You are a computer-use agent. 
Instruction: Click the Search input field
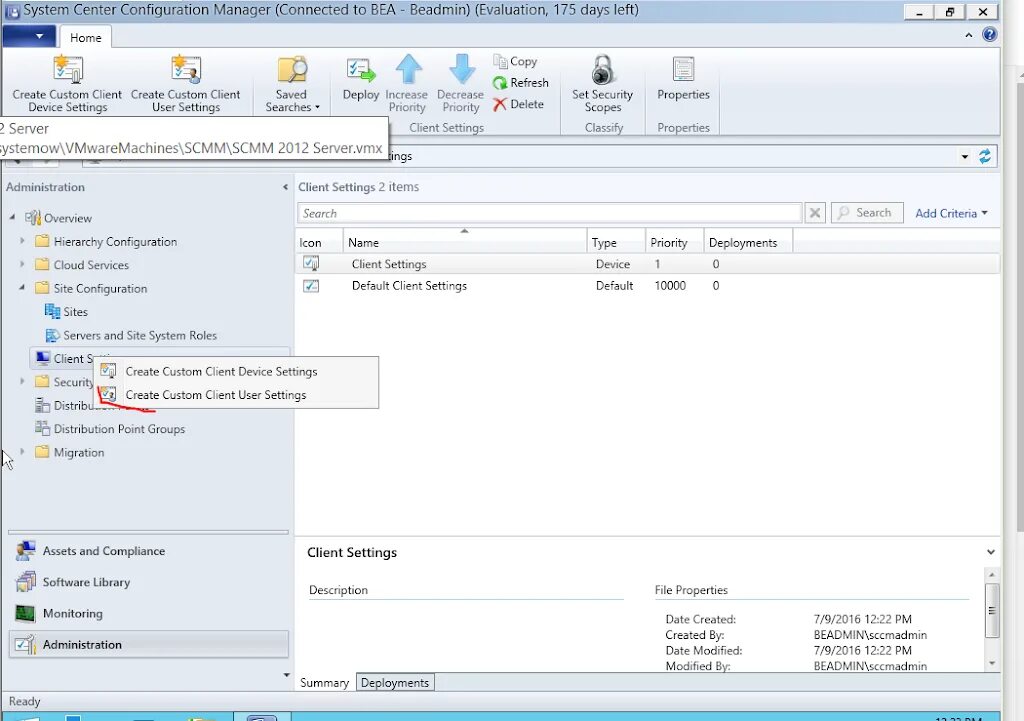(x=549, y=214)
